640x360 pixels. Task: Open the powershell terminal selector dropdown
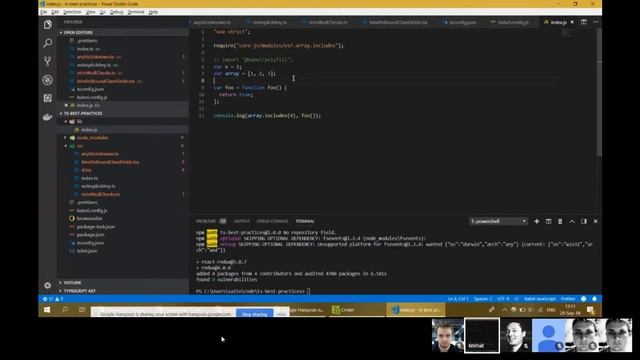point(498,221)
